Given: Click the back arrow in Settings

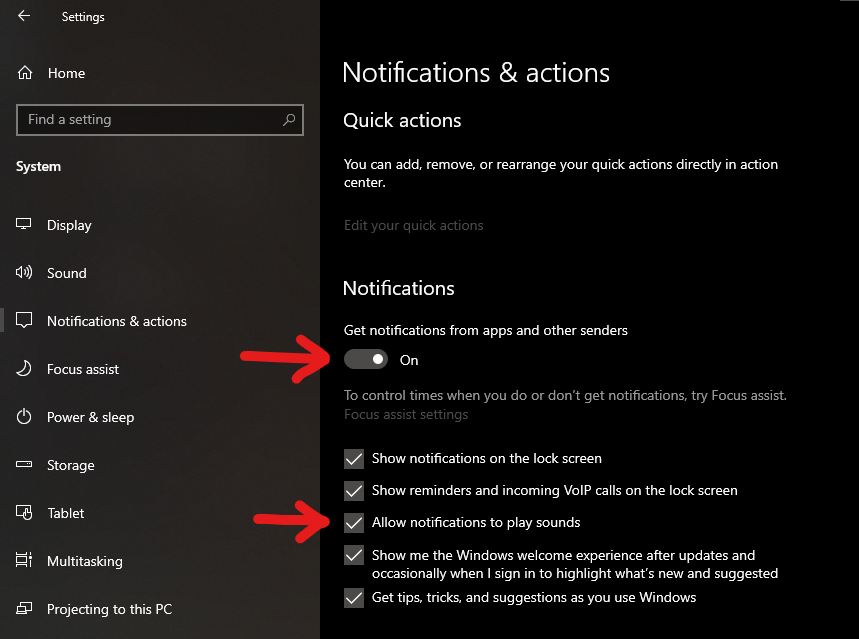Looking at the screenshot, I should coord(24,16).
